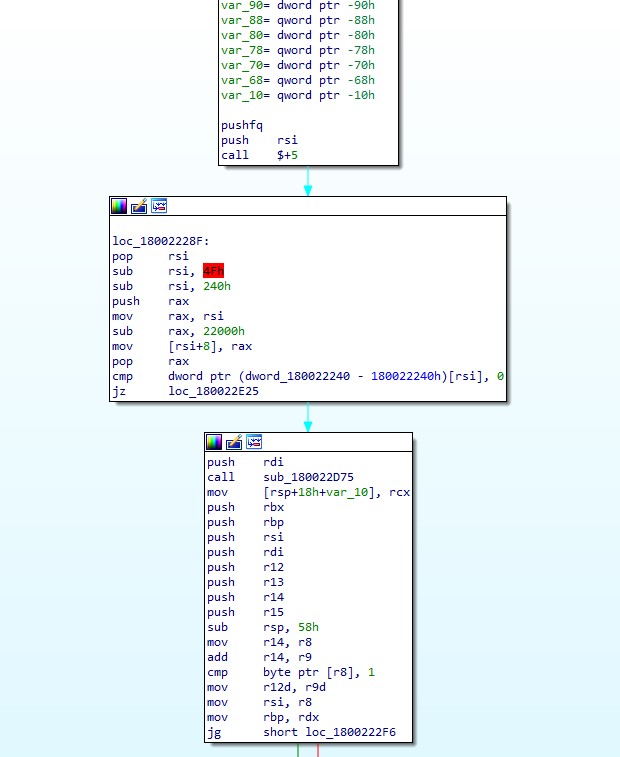Click 'var_88= qword ptr -88h' line

point(298,20)
